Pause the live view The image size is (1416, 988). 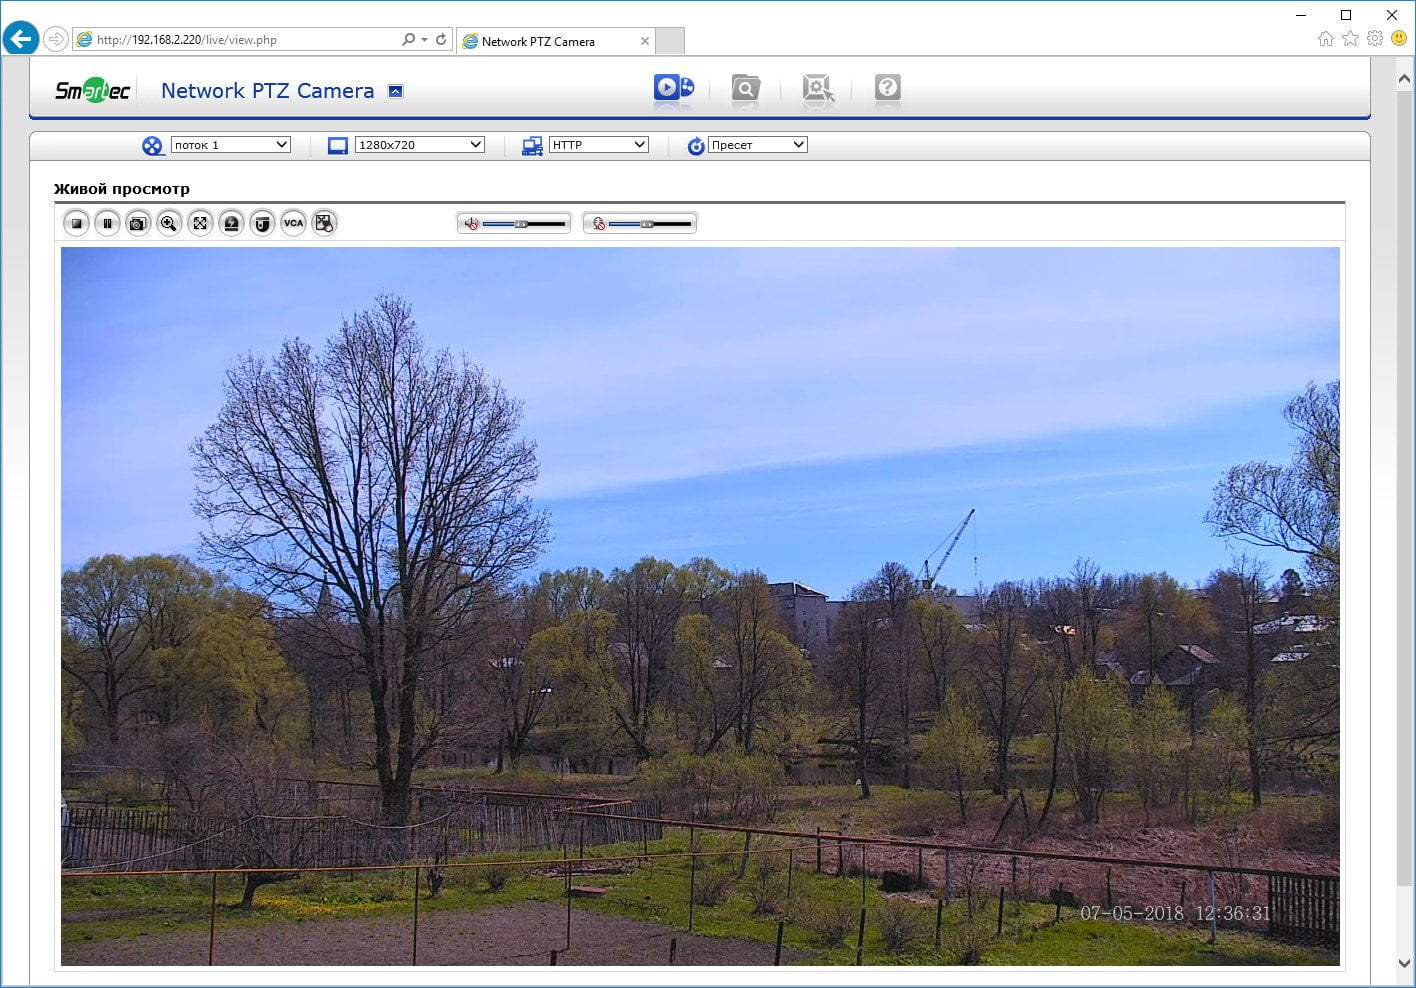click(107, 223)
